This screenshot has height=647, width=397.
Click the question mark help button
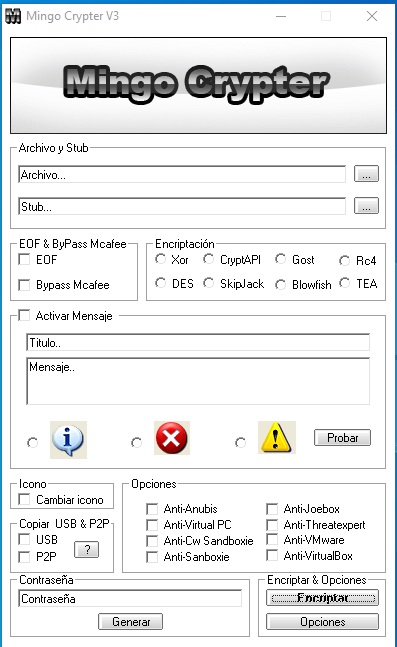87,549
